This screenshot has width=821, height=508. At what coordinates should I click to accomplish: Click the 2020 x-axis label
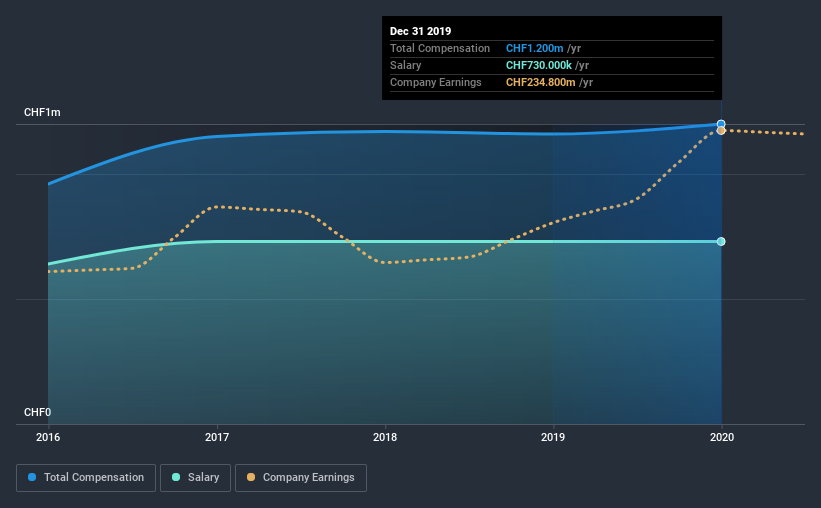(x=722, y=437)
